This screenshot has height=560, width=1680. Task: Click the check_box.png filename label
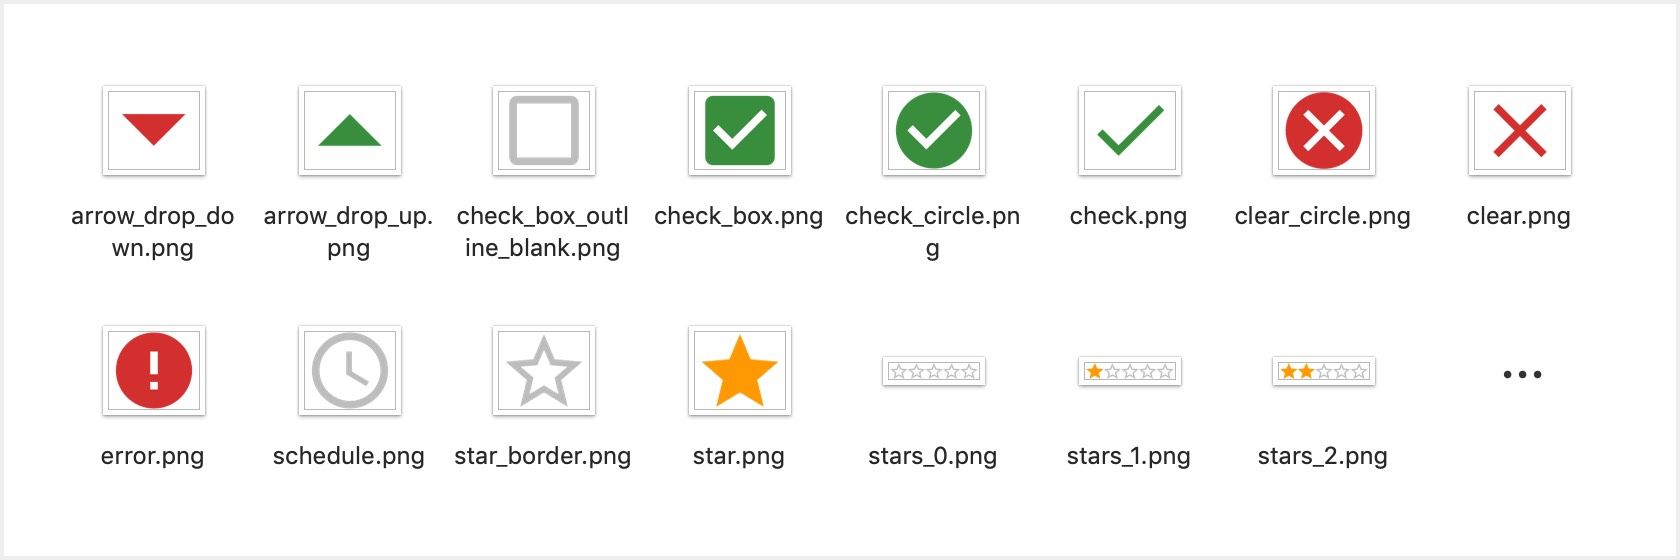(739, 216)
